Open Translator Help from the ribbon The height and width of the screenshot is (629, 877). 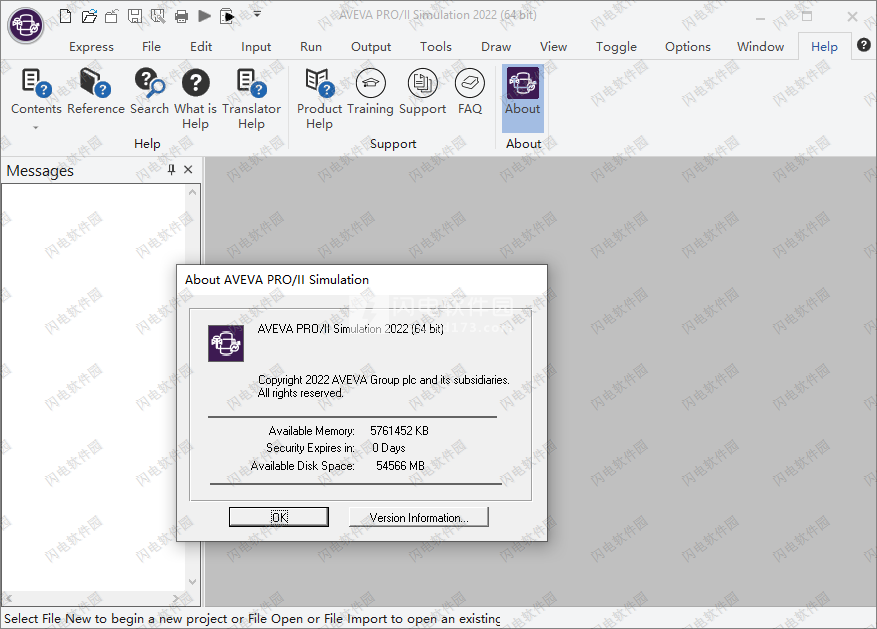pyautogui.click(x=251, y=98)
